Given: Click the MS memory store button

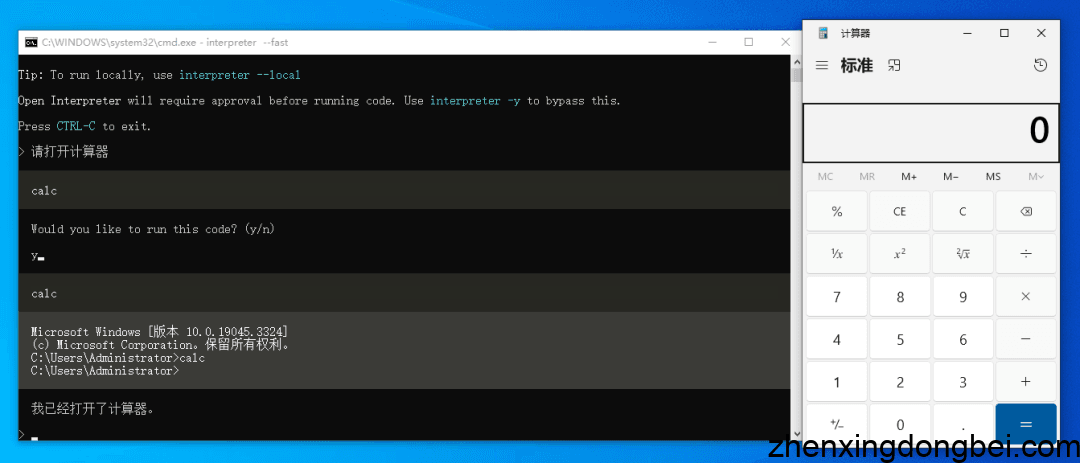Looking at the screenshot, I should click(992, 177).
